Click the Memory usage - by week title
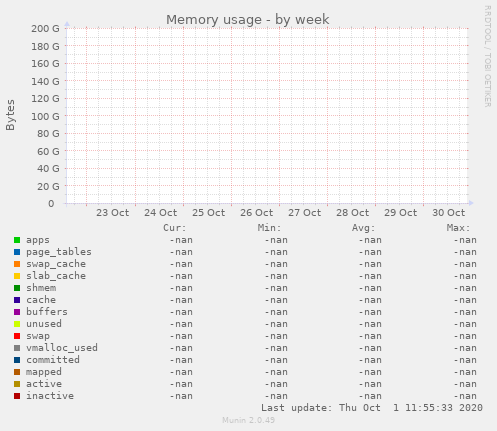 coord(248,20)
